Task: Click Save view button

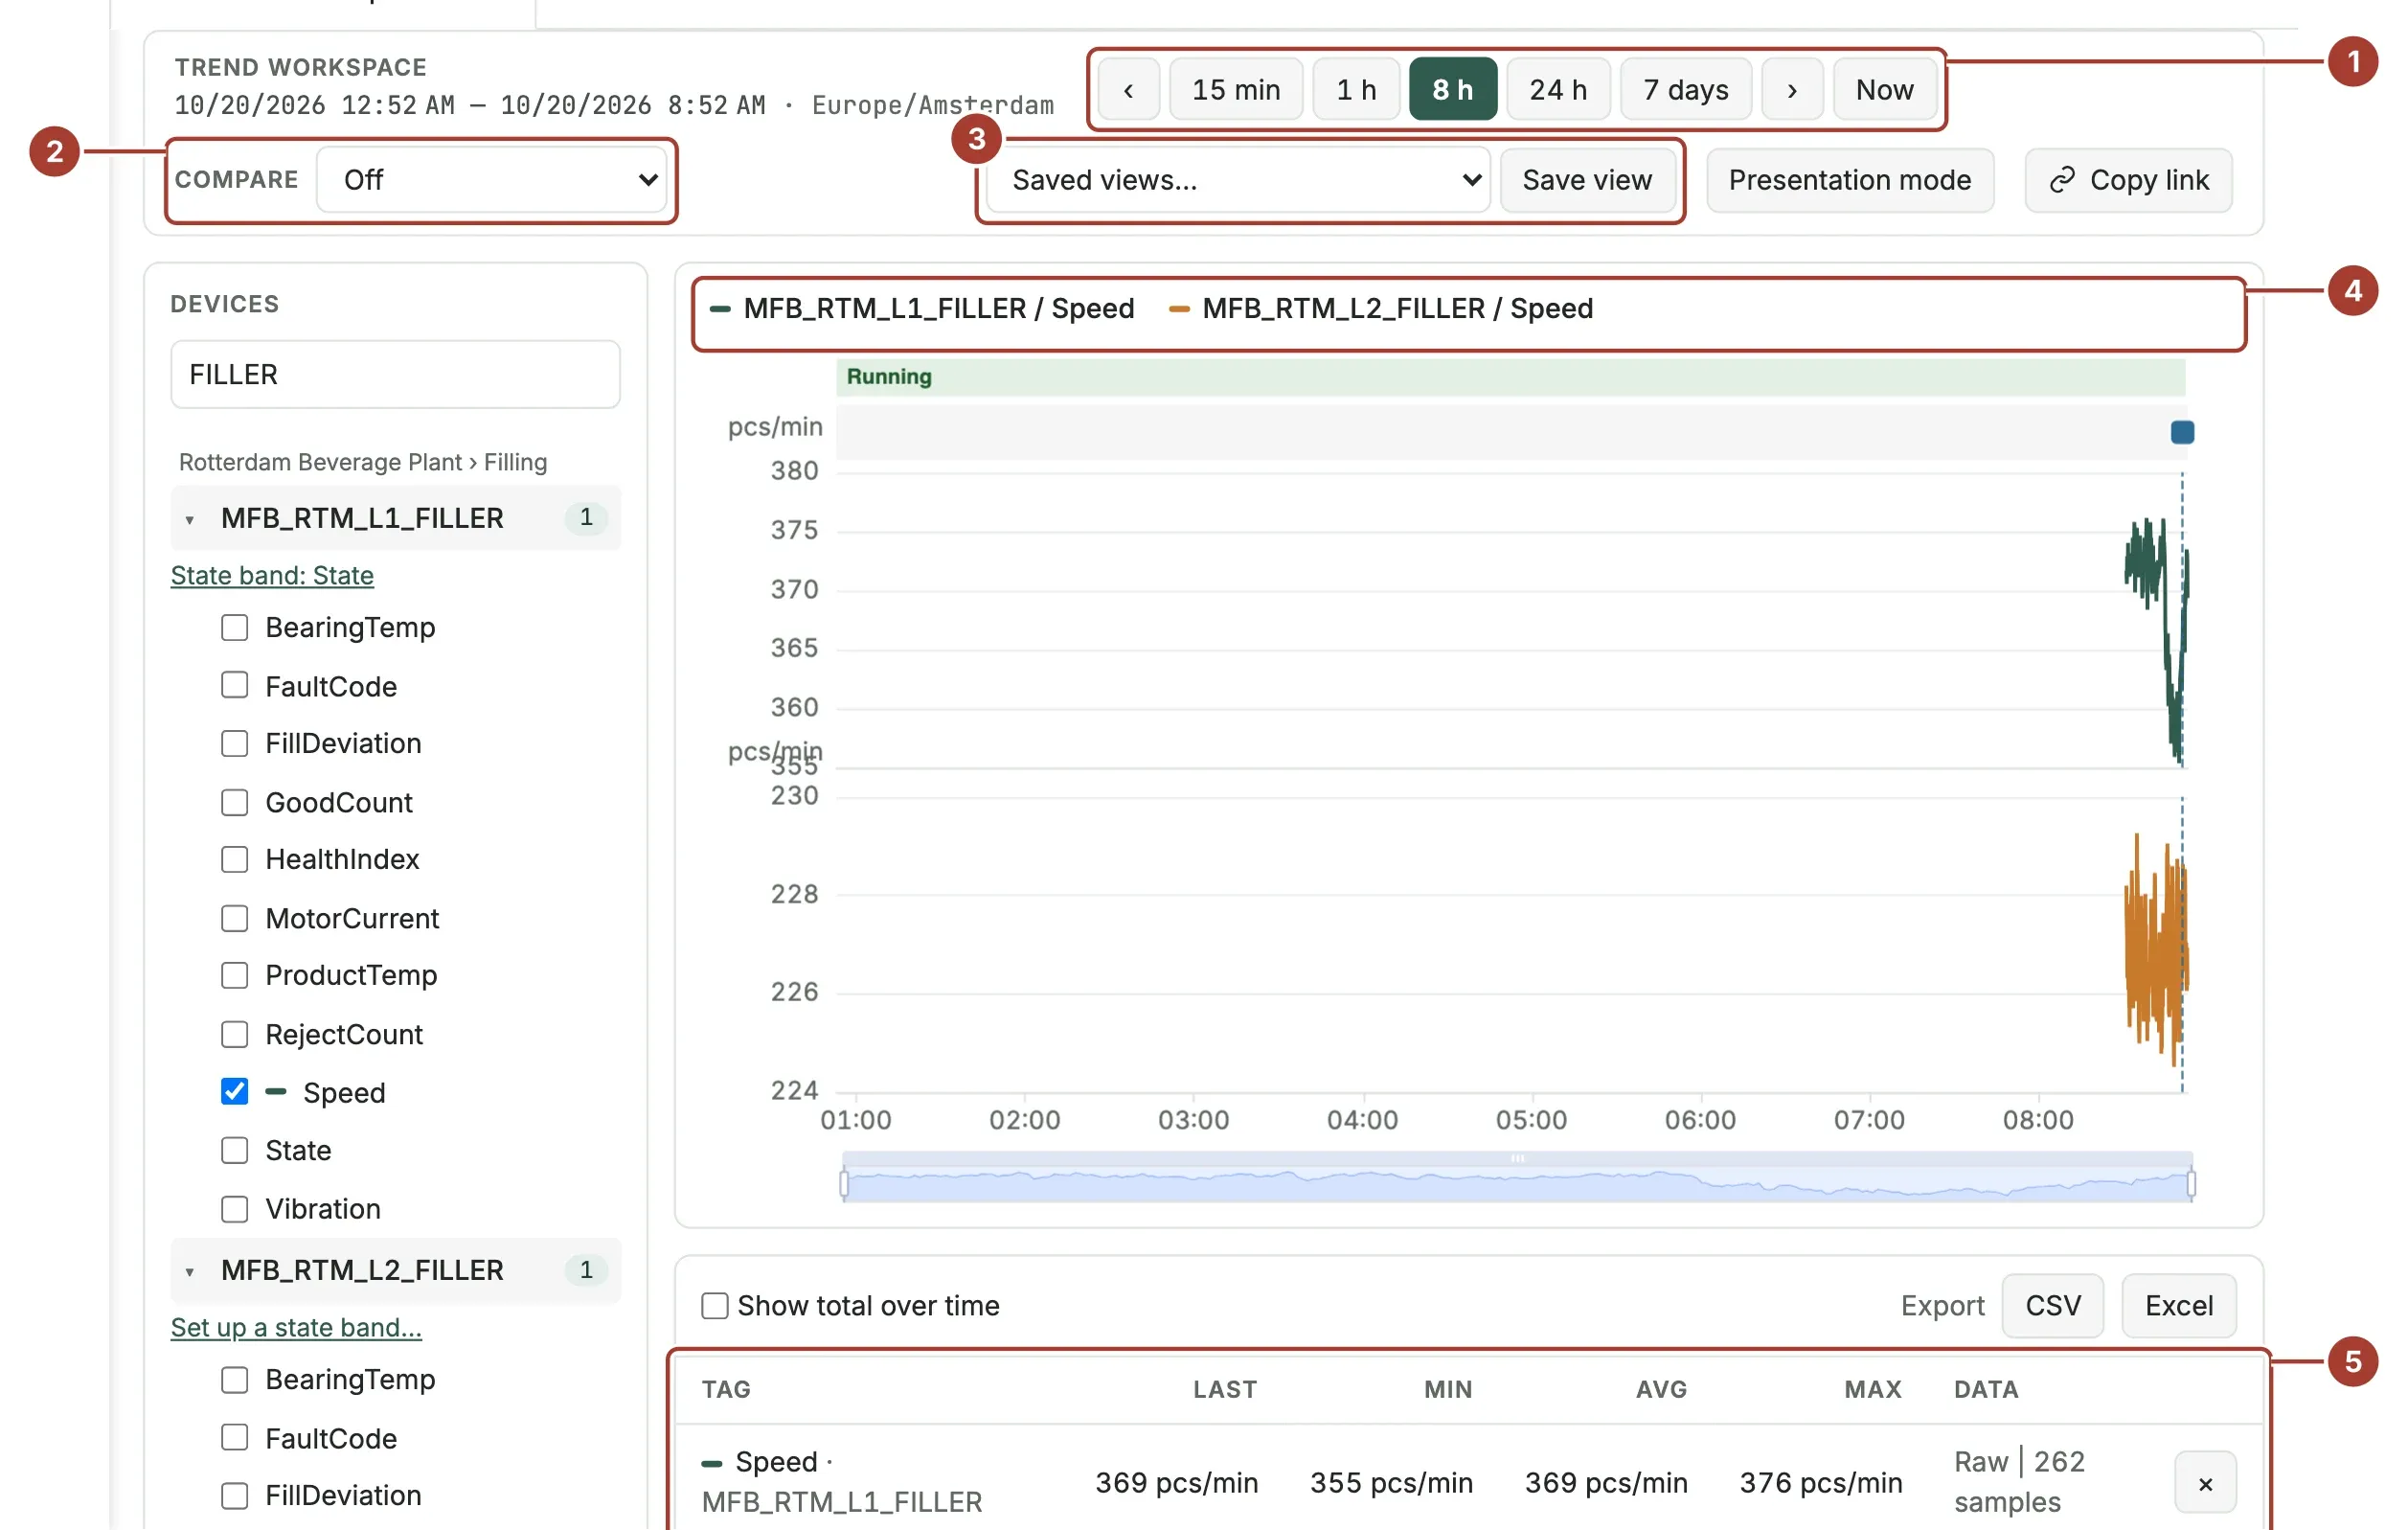Action: point(1587,180)
